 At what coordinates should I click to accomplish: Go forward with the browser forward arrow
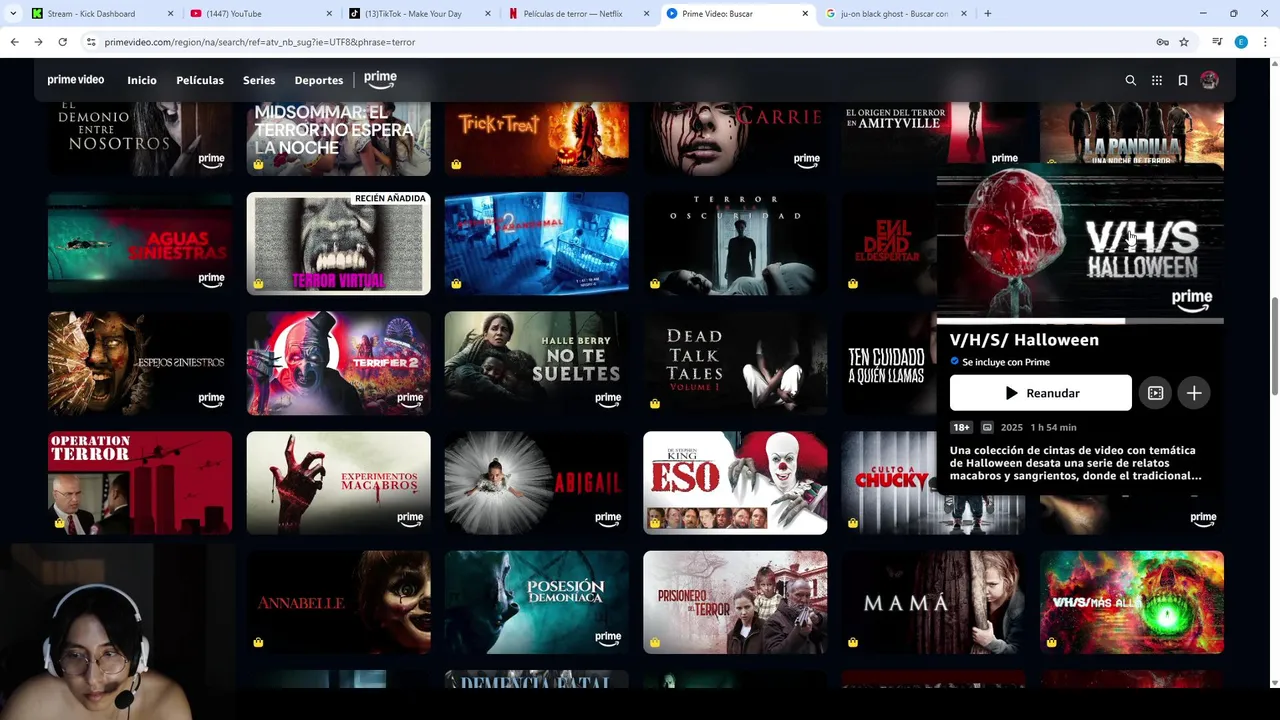(x=38, y=42)
